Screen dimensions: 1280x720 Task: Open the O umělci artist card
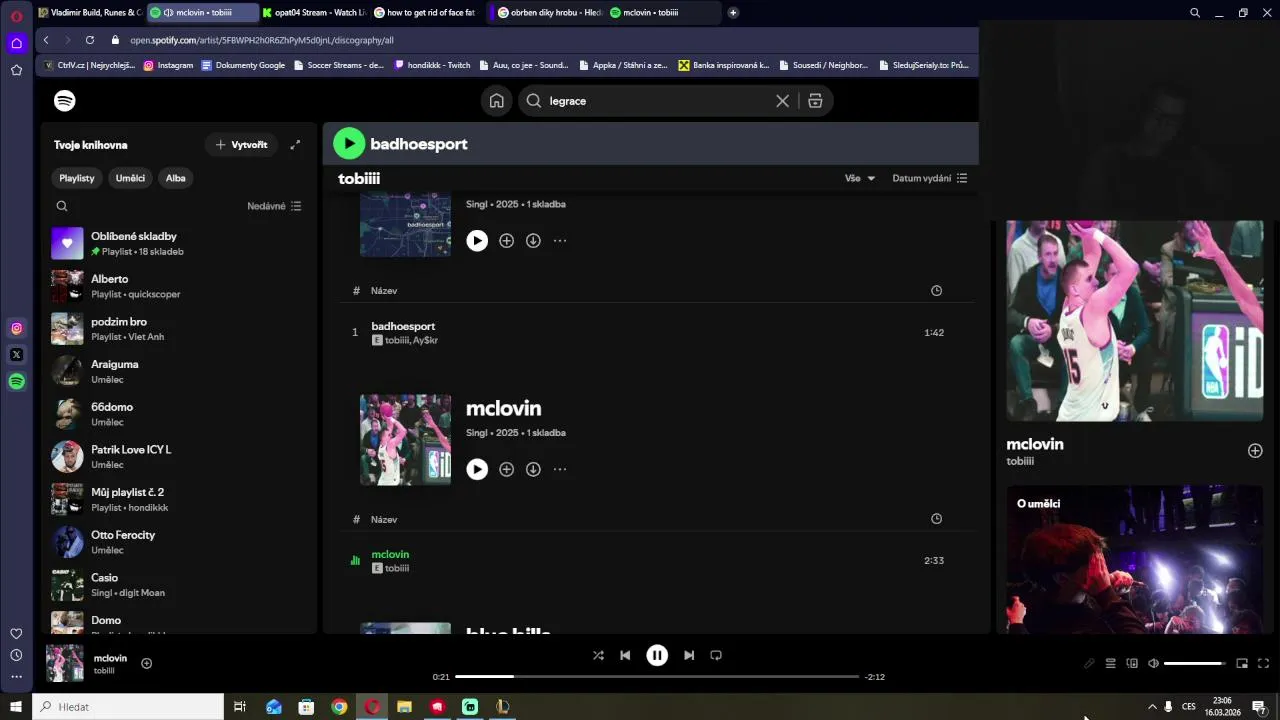coord(1134,560)
